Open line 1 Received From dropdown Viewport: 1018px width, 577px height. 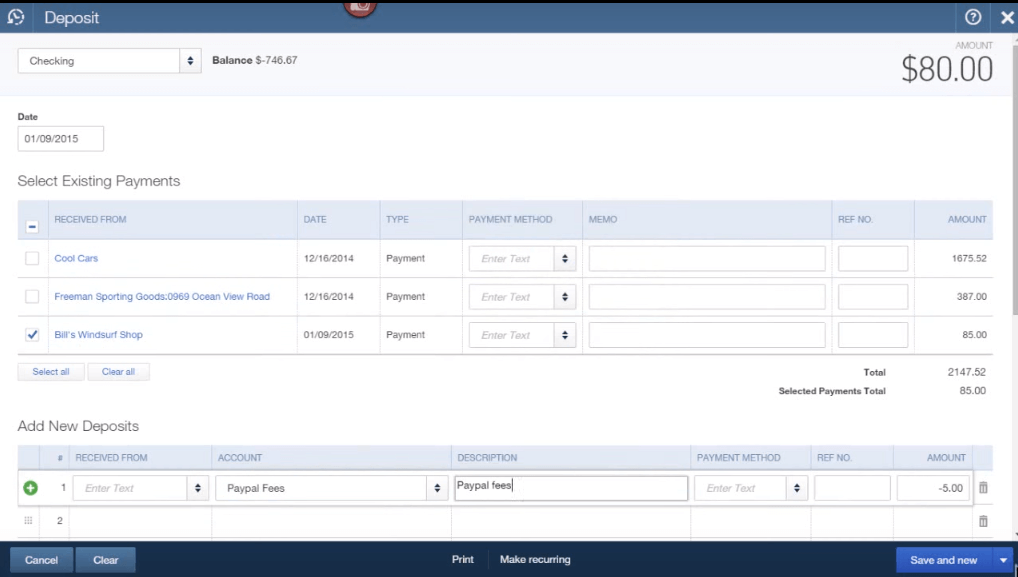[x=197, y=488]
